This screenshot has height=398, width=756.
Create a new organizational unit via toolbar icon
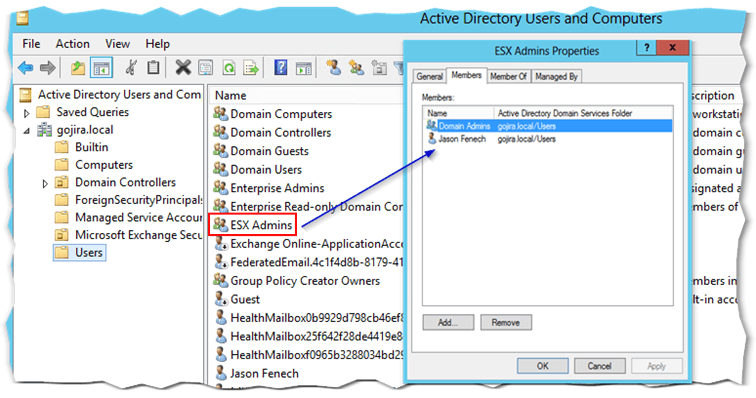(x=379, y=68)
